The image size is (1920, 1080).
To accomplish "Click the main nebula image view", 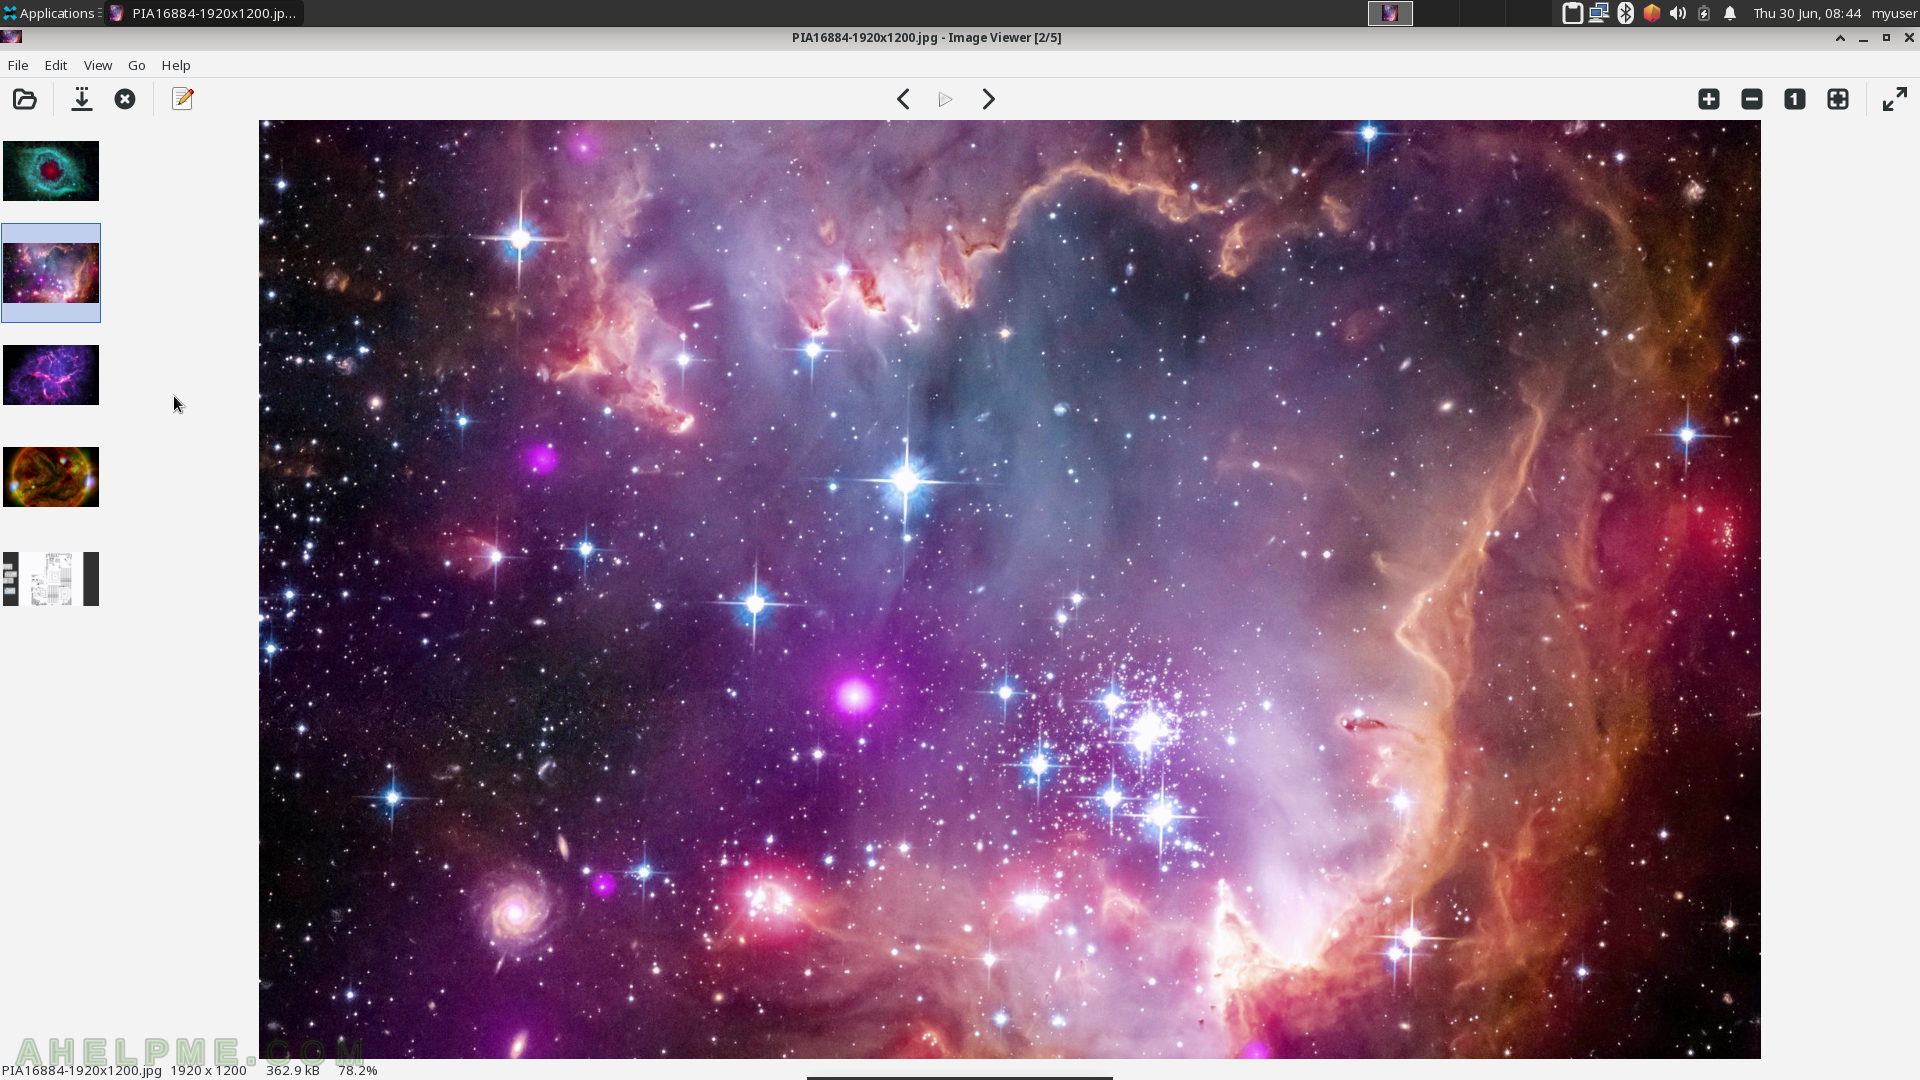I will pos(1010,589).
